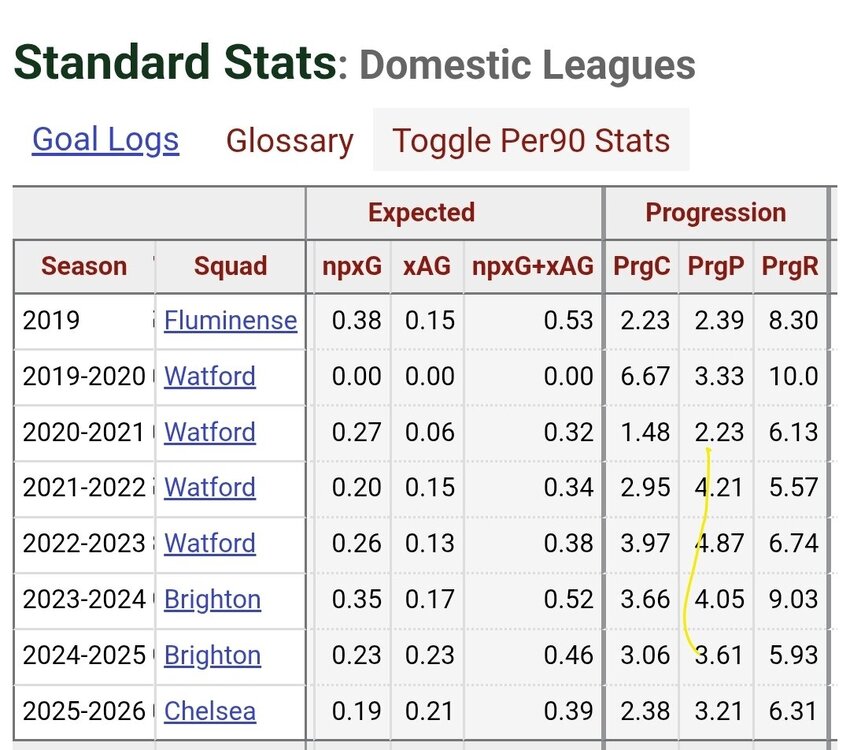Open Watford link for 2019-2020 season
The height and width of the screenshot is (750, 850).
(x=210, y=376)
